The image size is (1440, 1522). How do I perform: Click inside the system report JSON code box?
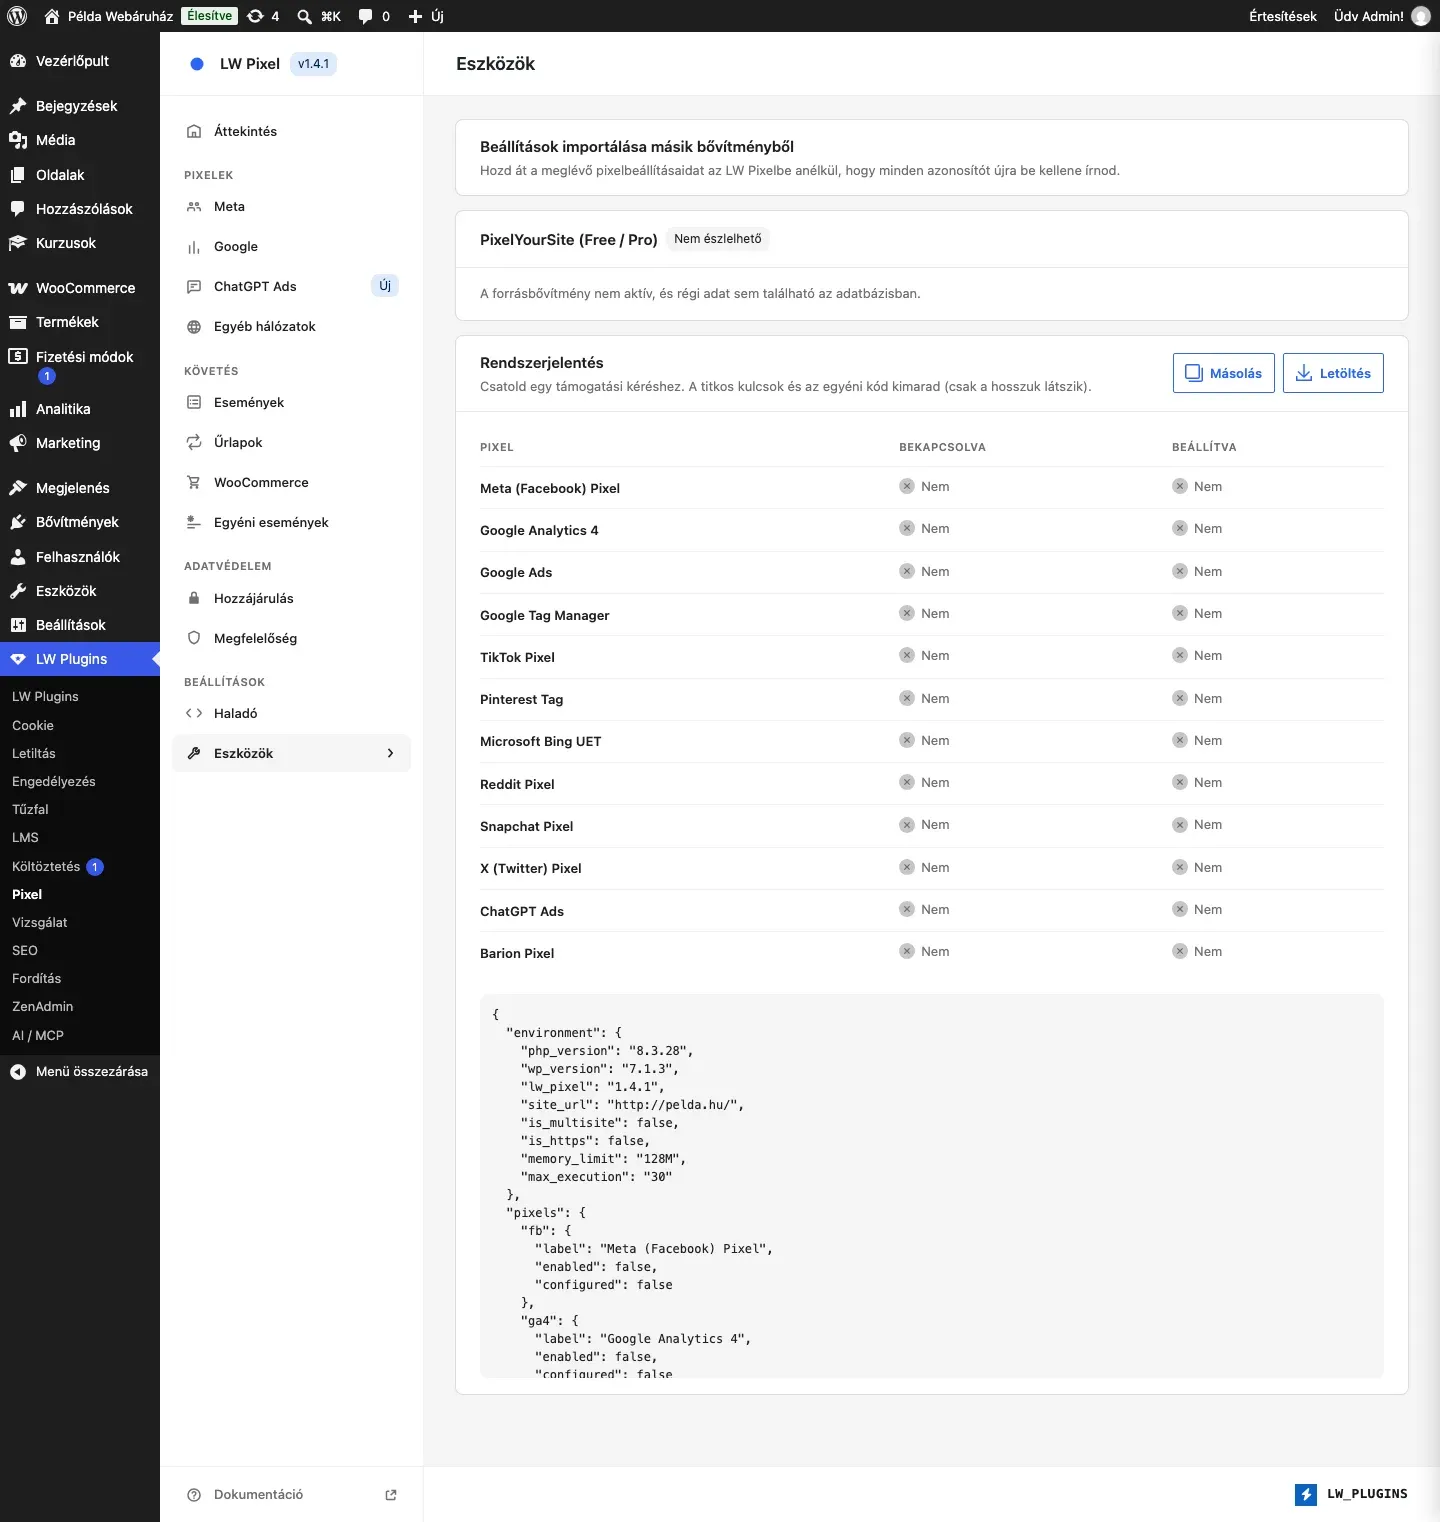[932, 1186]
